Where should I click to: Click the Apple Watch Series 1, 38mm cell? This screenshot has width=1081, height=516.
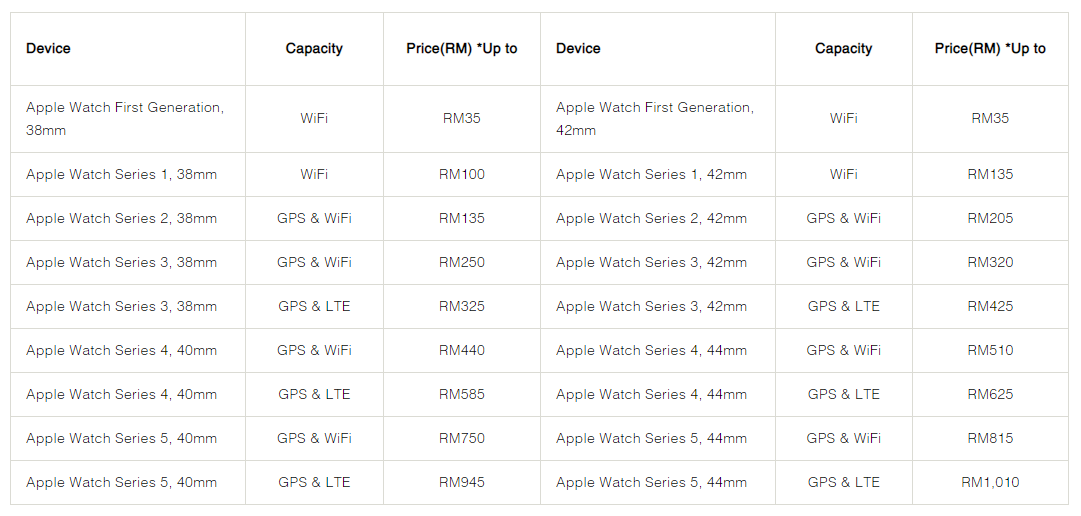[x=121, y=174]
